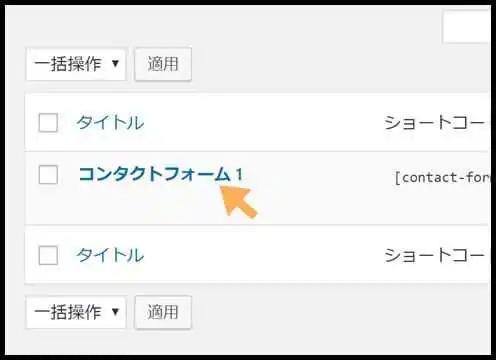
Task: Focus the search box at top right
Action: pyautogui.click(x=467, y=27)
